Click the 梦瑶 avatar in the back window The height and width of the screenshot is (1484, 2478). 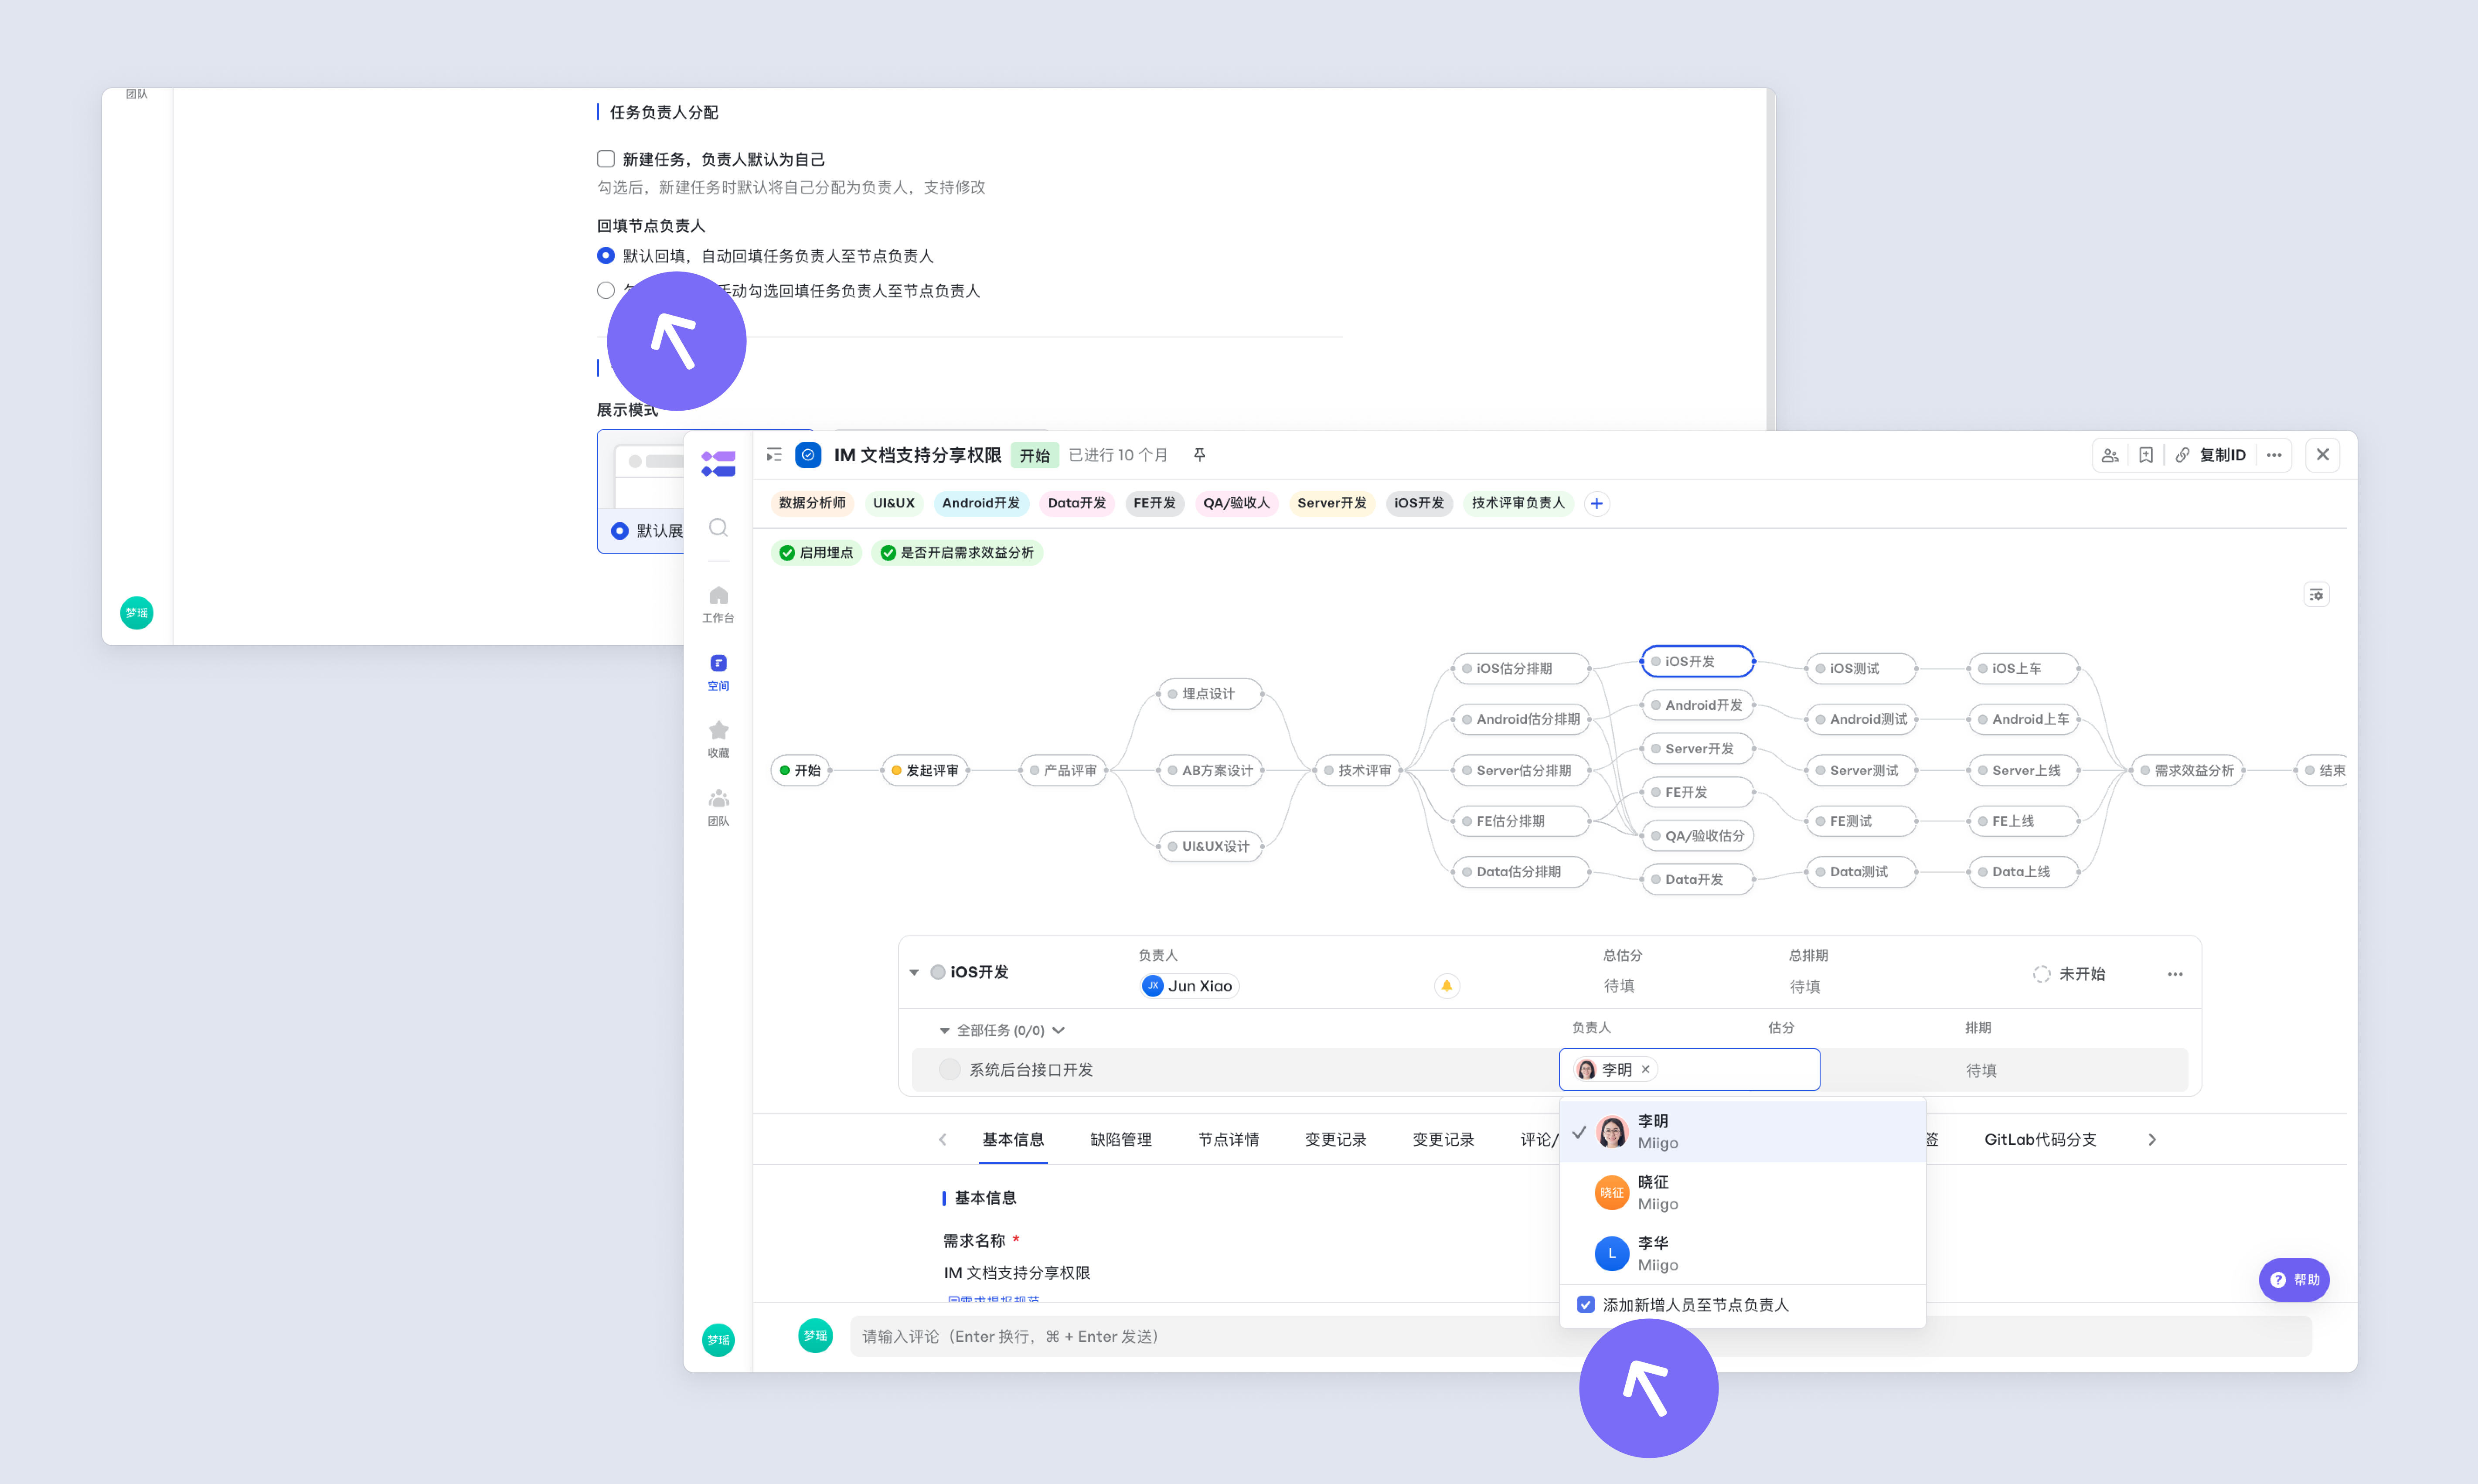137,613
